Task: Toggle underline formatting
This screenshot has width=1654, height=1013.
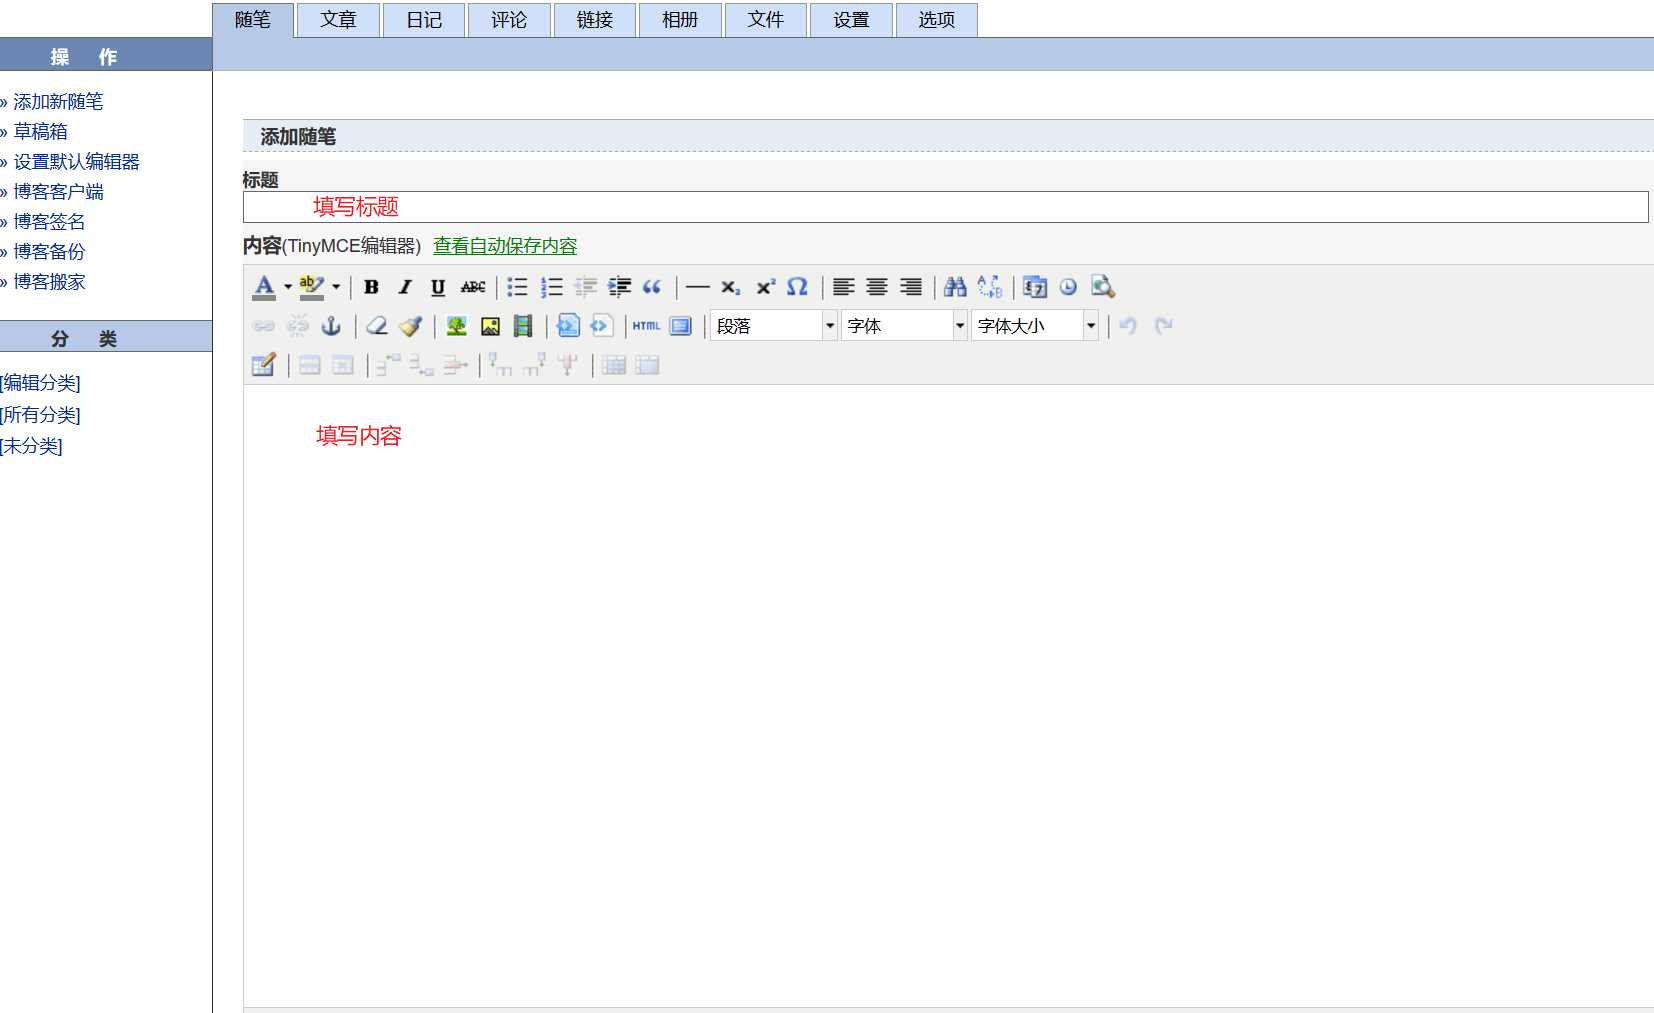Action: coord(438,287)
